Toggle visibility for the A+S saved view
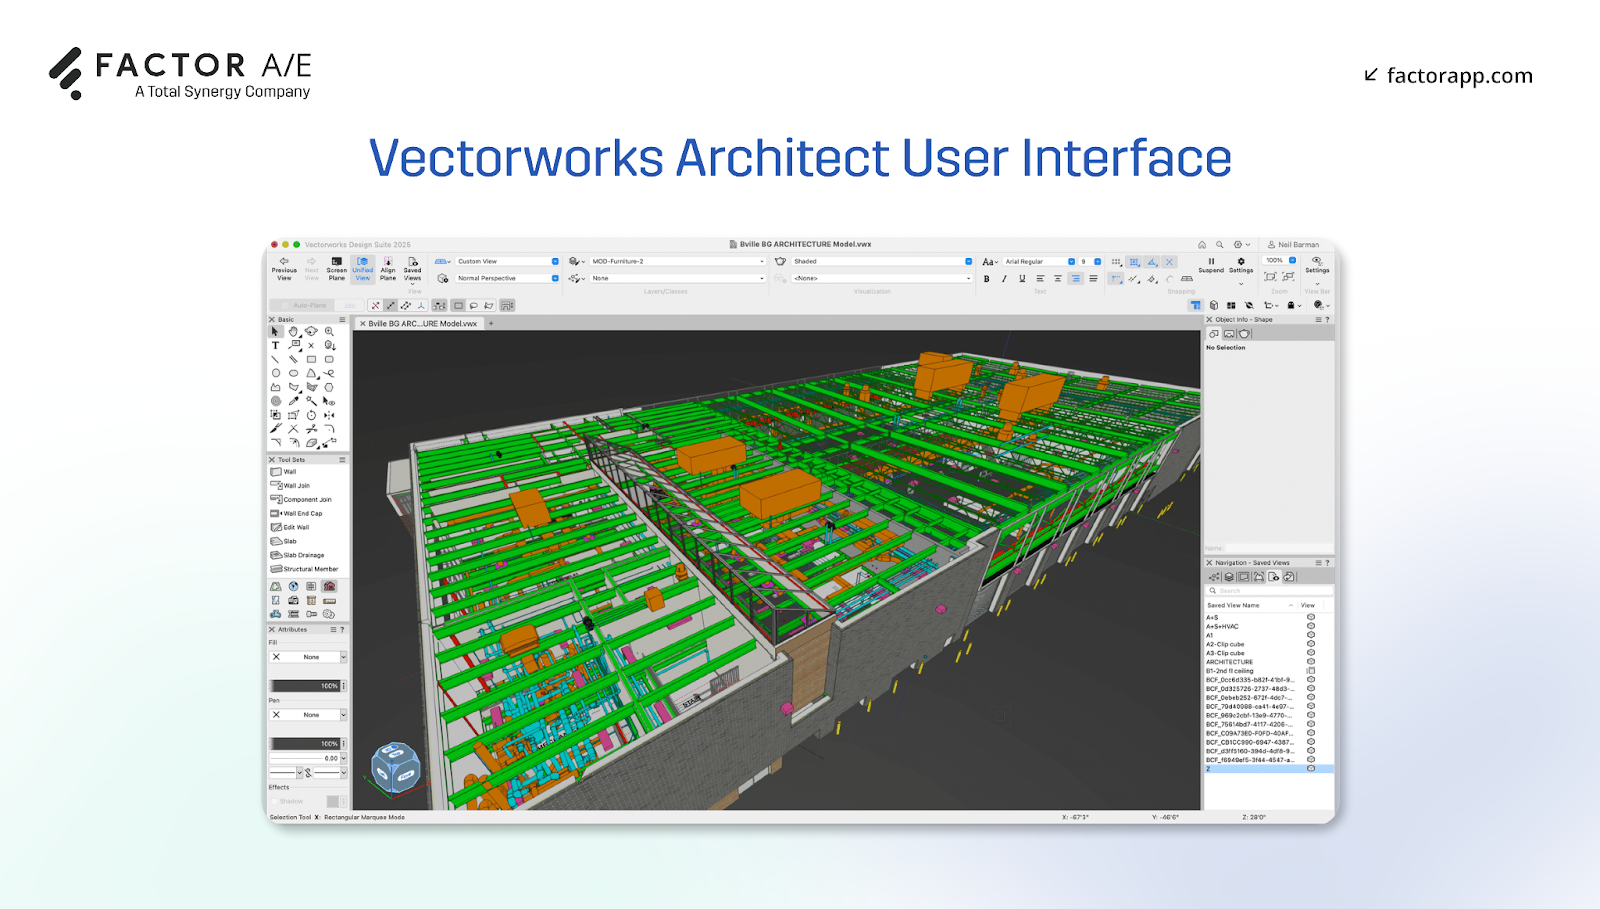The image size is (1600, 909). (x=1312, y=618)
